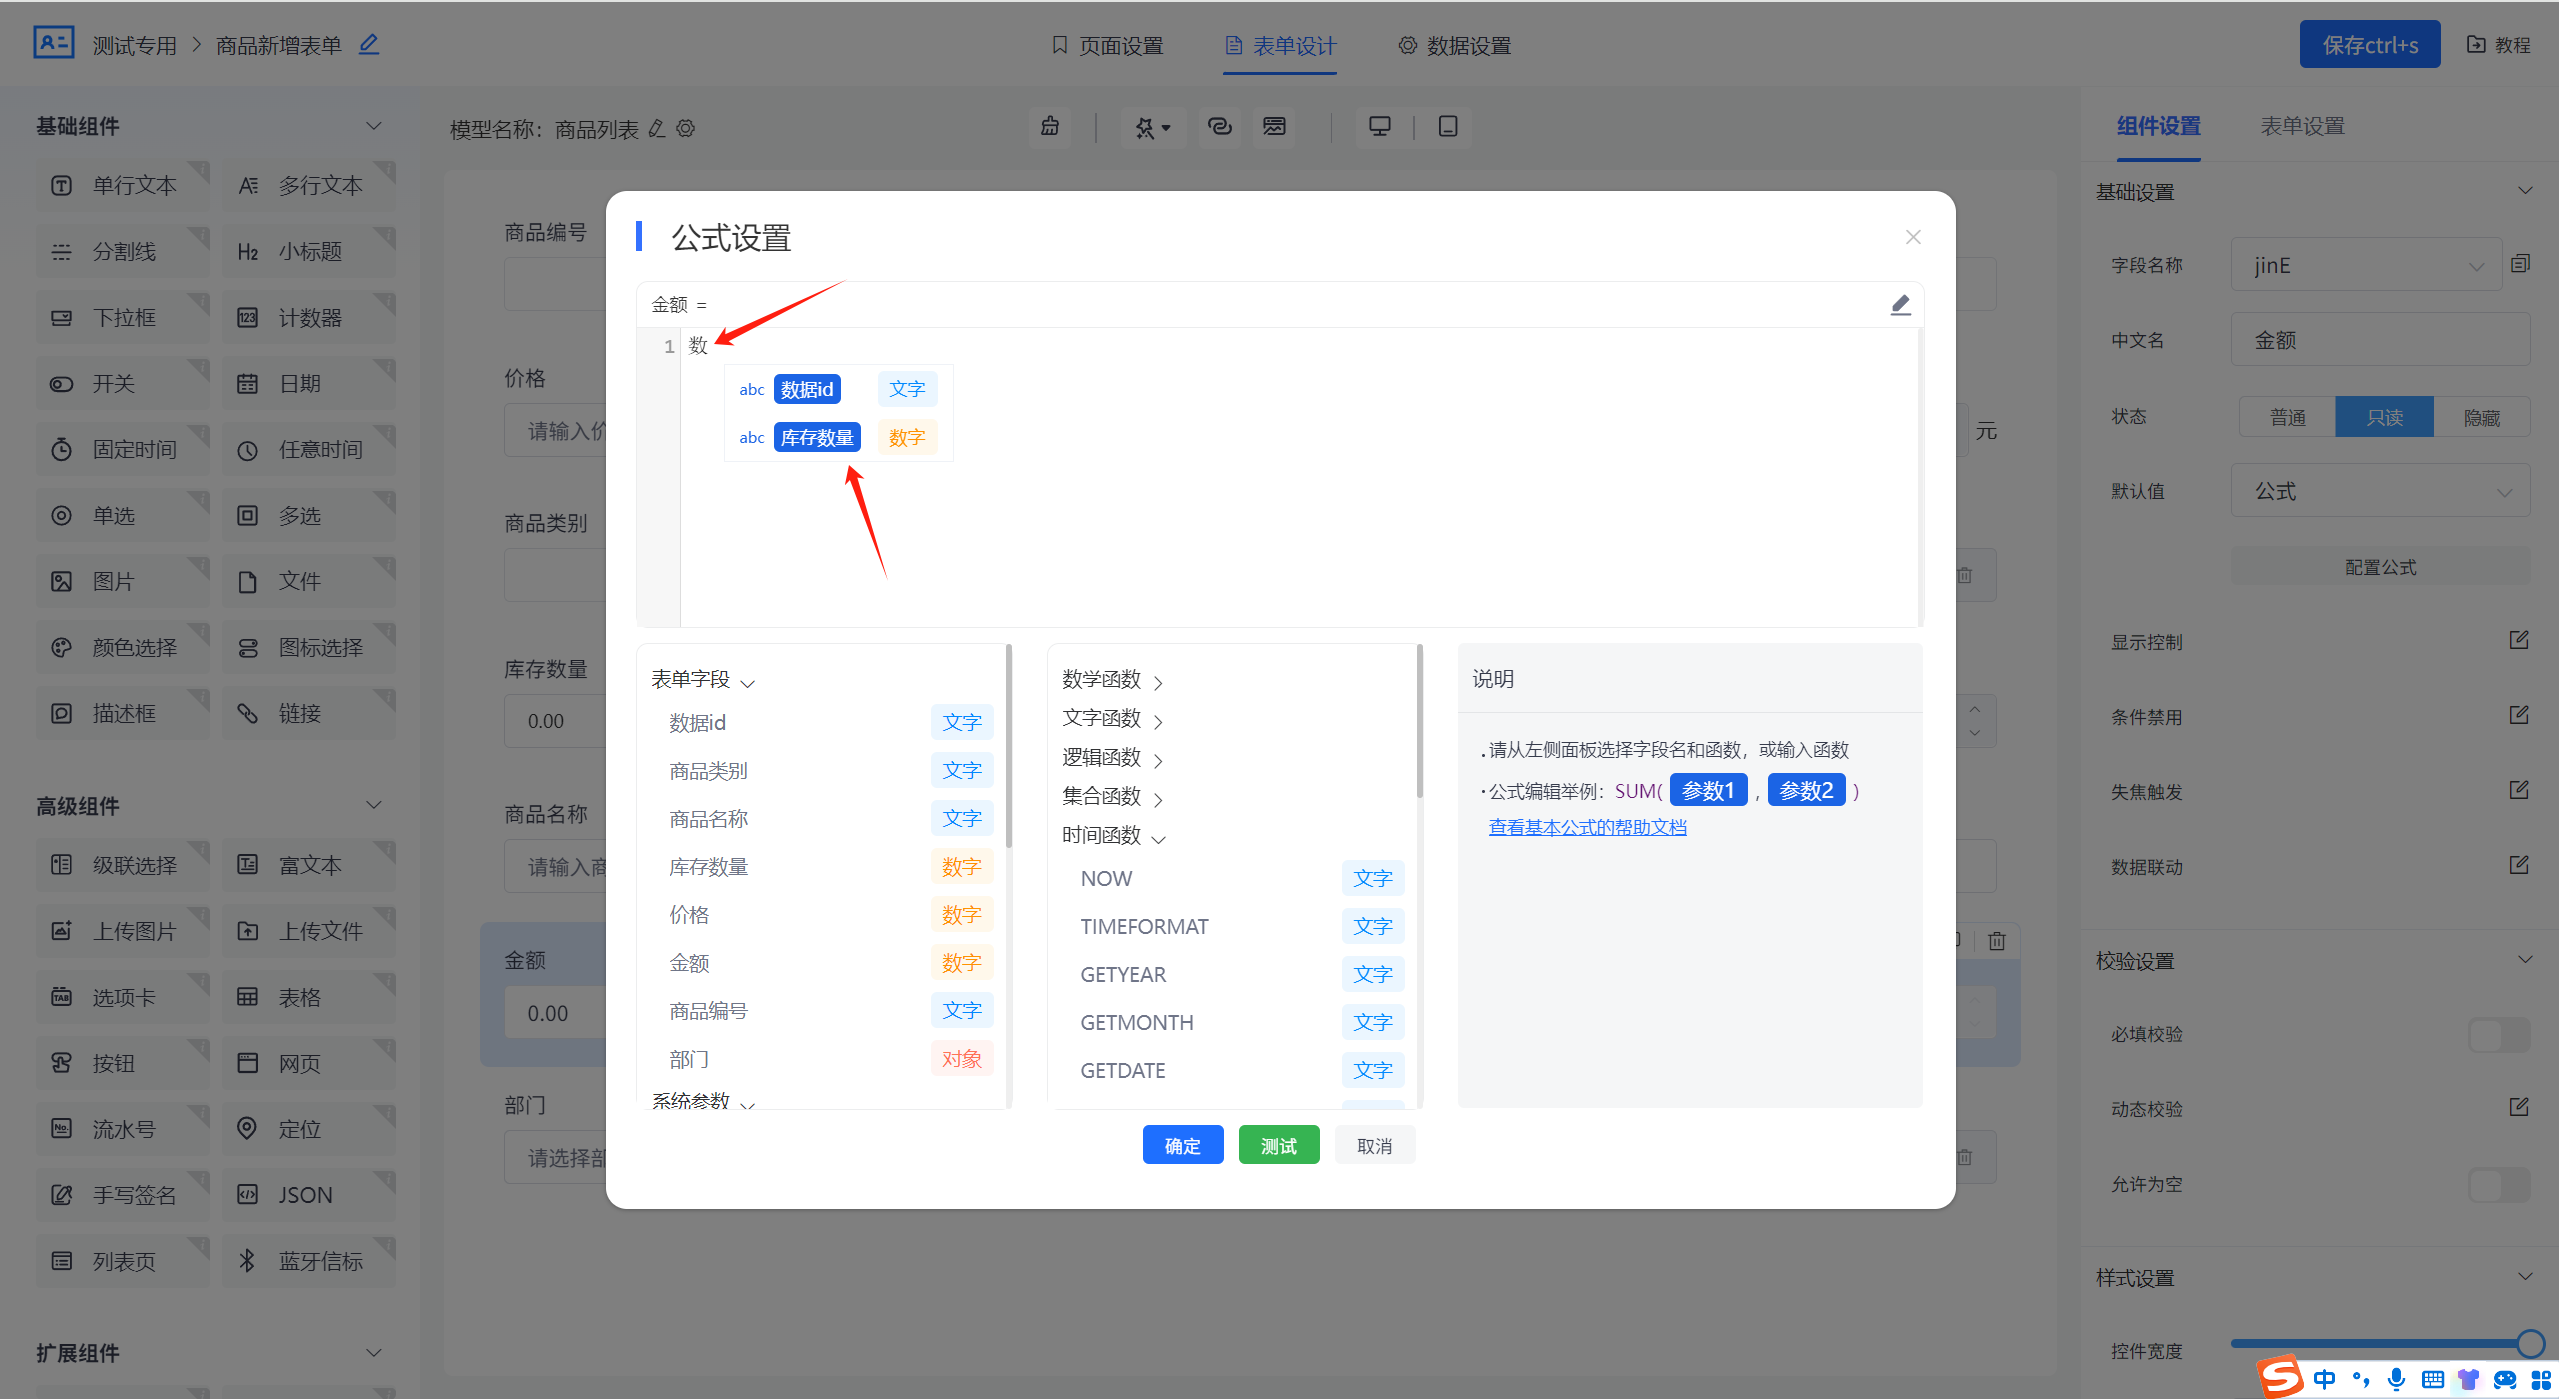Click the mobile device icon in toolbar
2559x1399 pixels.
pyautogui.click(x=1447, y=127)
